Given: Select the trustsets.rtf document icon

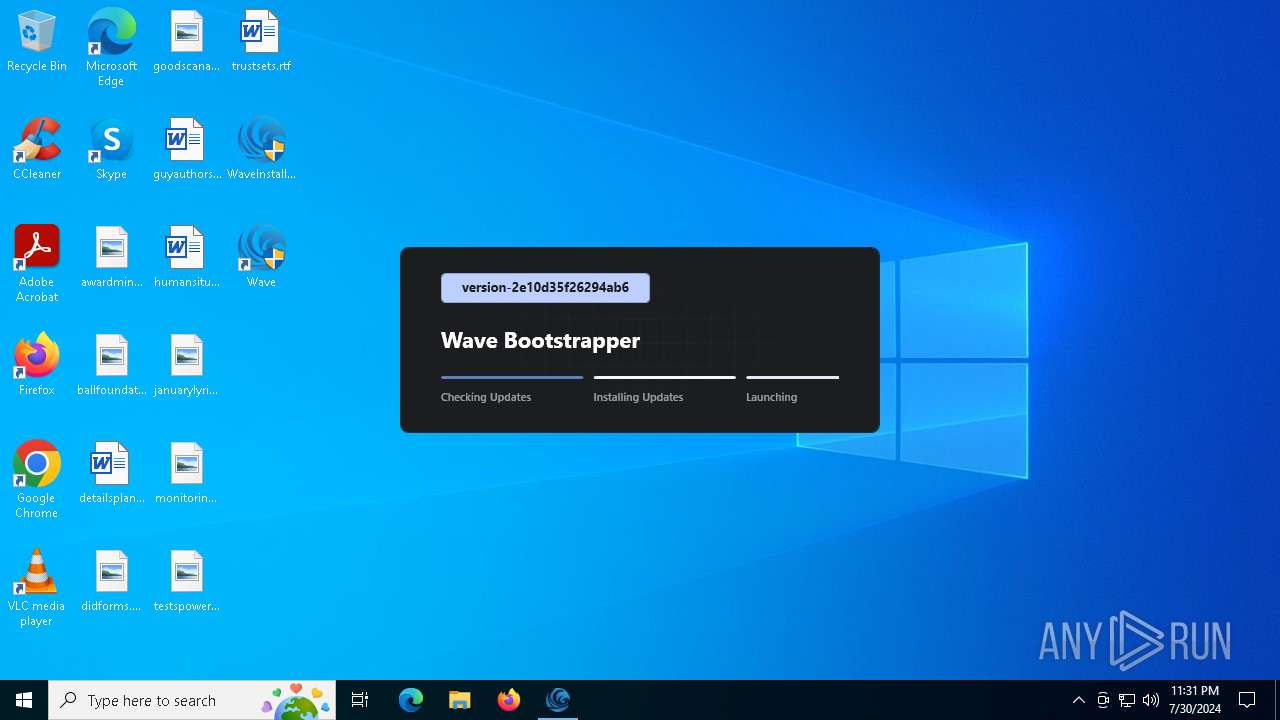Looking at the screenshot, I should (x=261, y=42).
